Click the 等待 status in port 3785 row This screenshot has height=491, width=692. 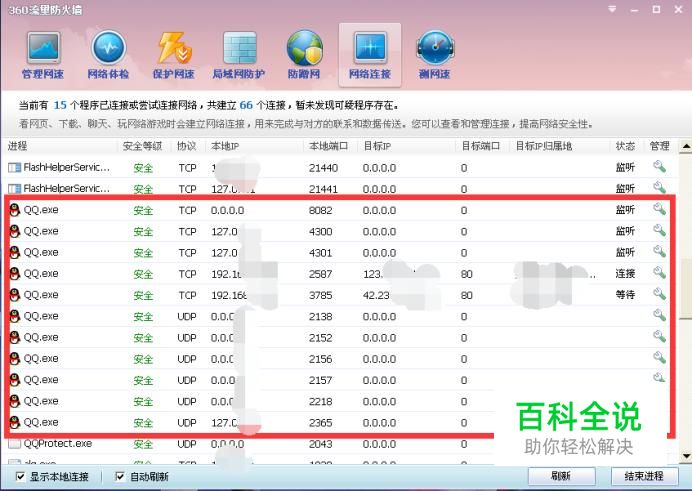pyautogui.click(x=625, y=295)
